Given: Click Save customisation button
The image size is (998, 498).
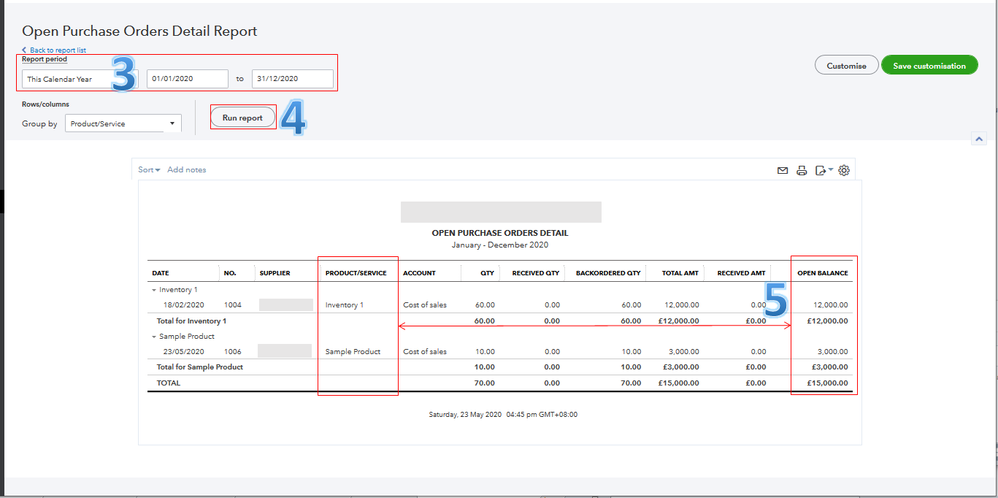Looking at the screenshot, I should 929,66.
